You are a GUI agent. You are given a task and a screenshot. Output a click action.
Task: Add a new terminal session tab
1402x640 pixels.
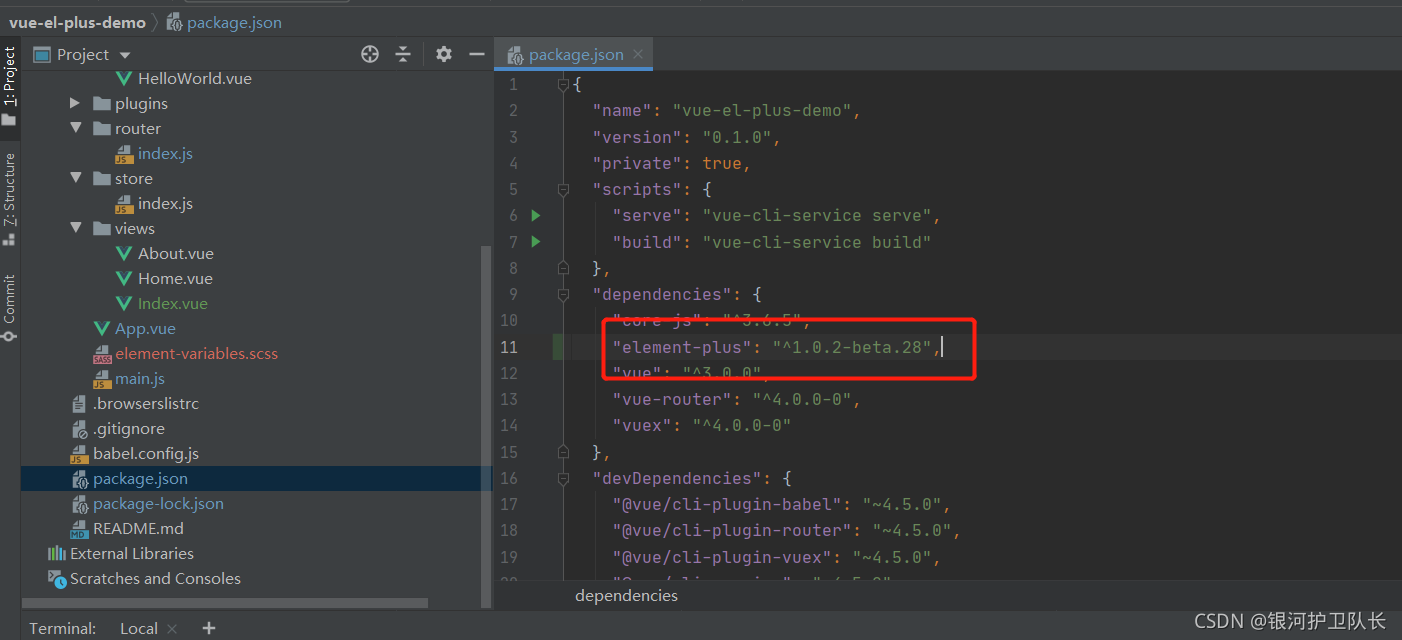click(208, 628)
